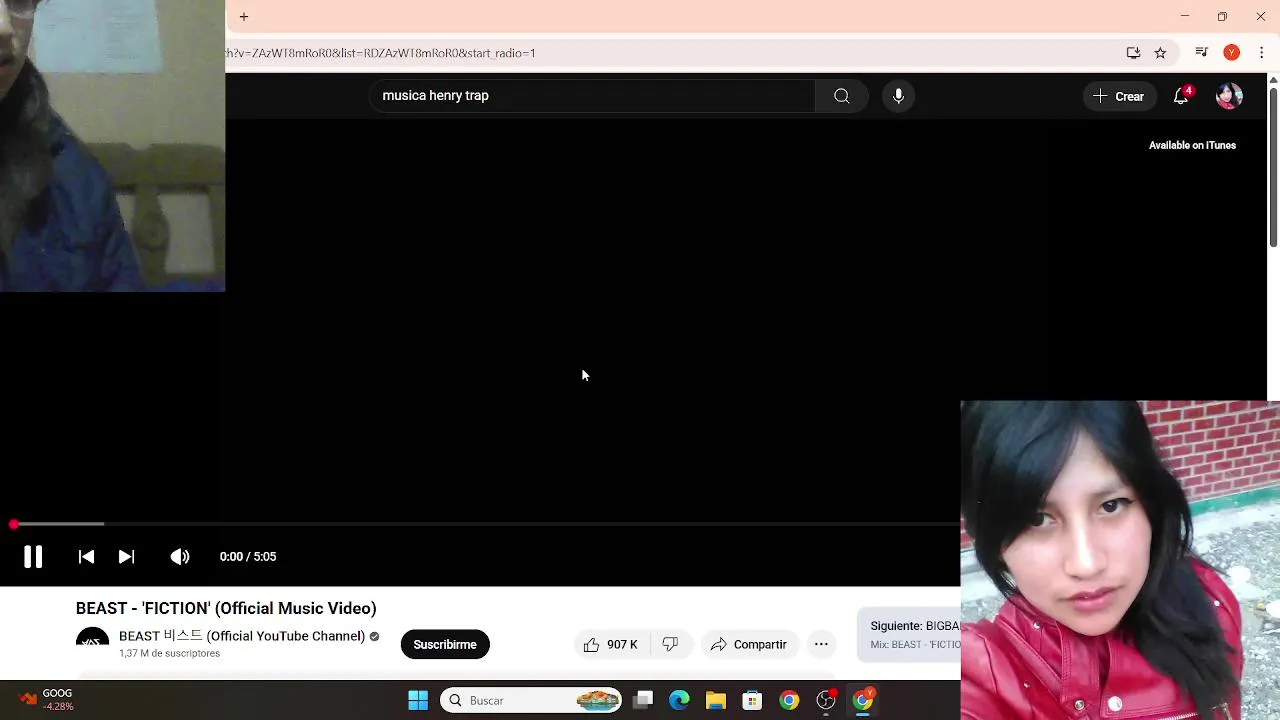Click the '1,37 M de suscriptores' text
Viewport: 1280px width, 720px height.
169,653
